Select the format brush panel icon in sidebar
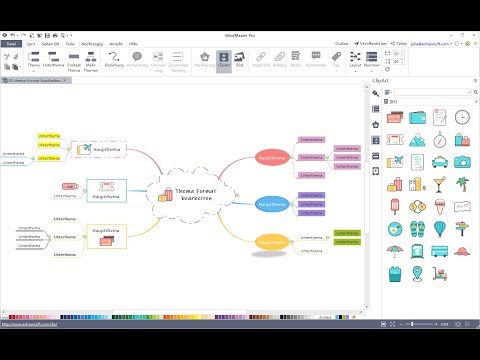Viewport: 480px width, 360px height. pyautogui.click(x=376, y=93)
